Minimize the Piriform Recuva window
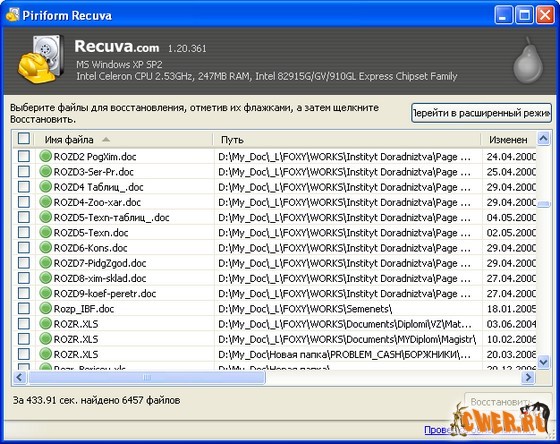The height and width of the screenshot is (444, 560). coord(503,15)
